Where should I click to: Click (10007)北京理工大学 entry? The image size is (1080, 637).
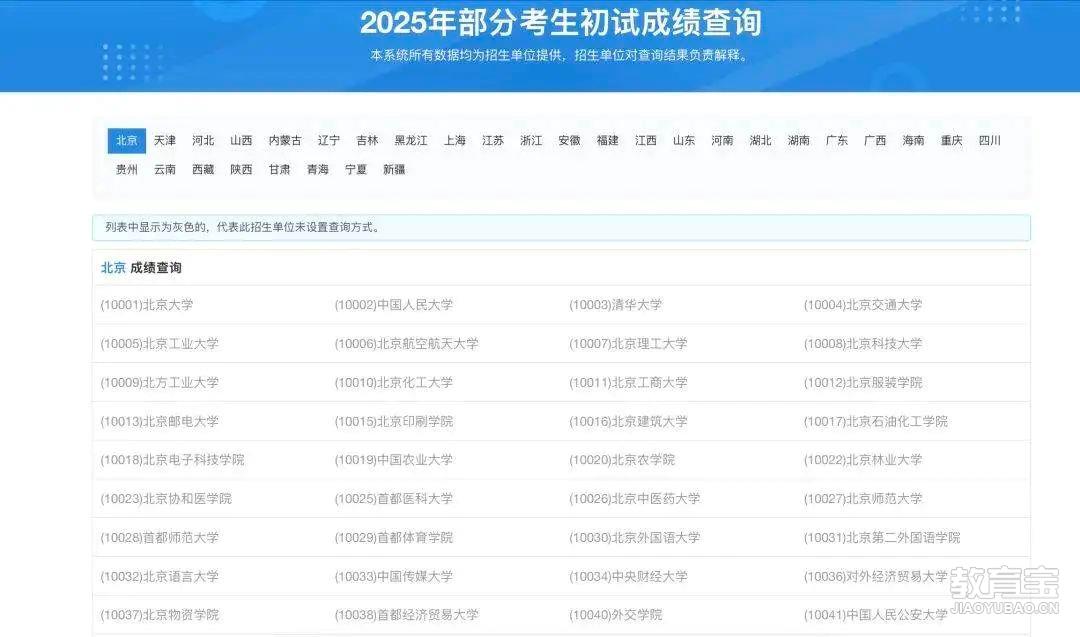[628, 344]
